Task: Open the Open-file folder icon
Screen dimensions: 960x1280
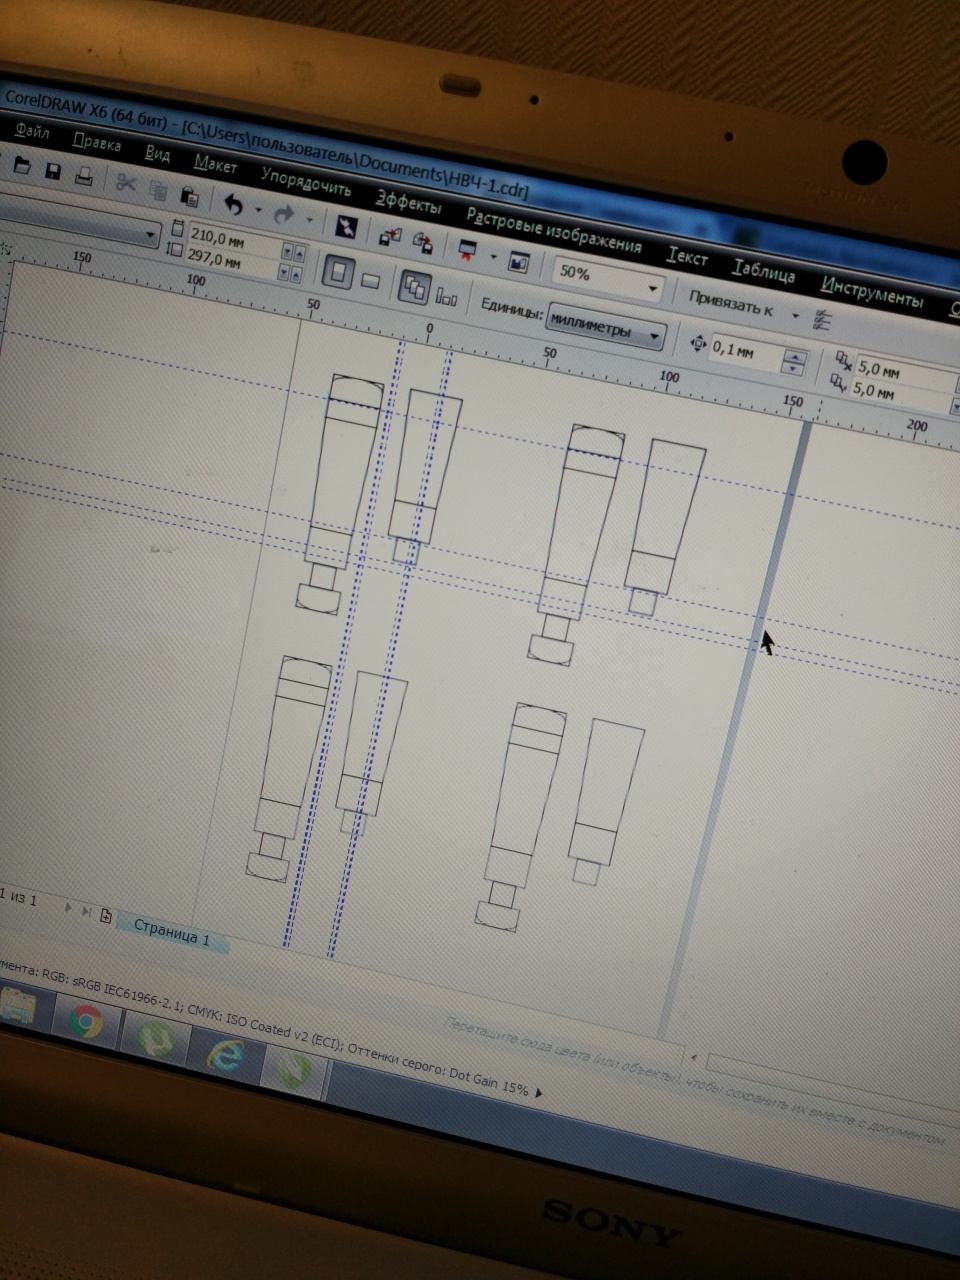Action: coord(21,167)
